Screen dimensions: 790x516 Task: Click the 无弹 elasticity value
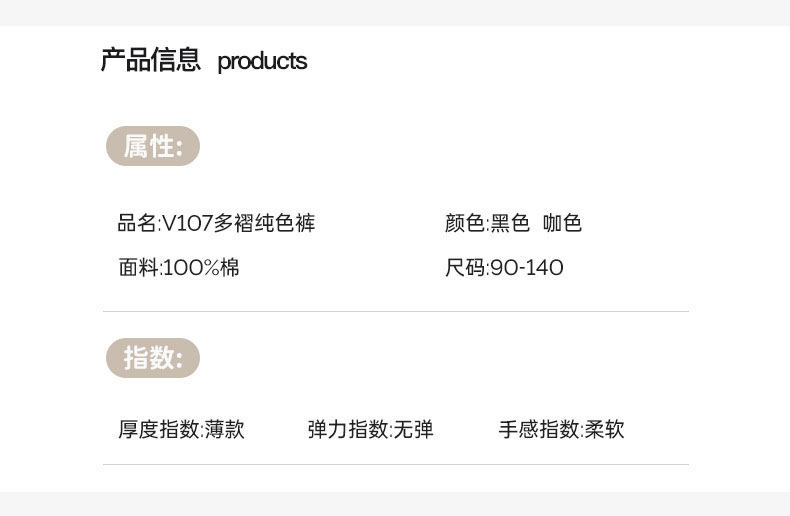(x=414, y=430)
